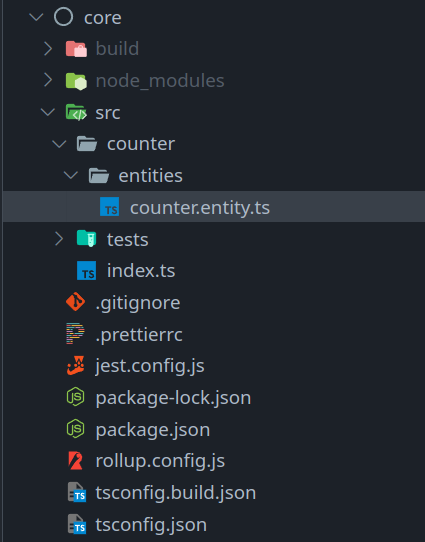Open the .prettierrc file
This screenshot has width=425, height=542.
[x=139, y=335]
